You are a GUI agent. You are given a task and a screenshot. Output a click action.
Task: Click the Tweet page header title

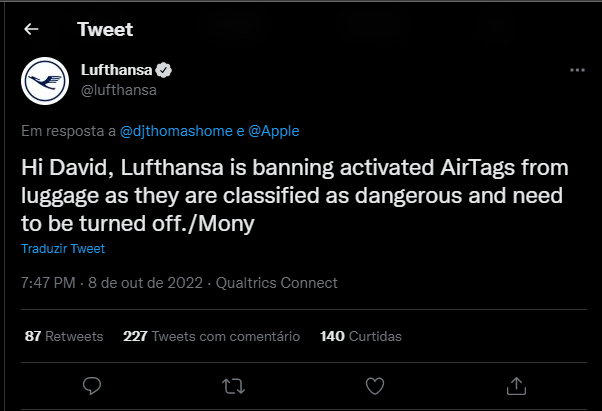pos(105,29)
